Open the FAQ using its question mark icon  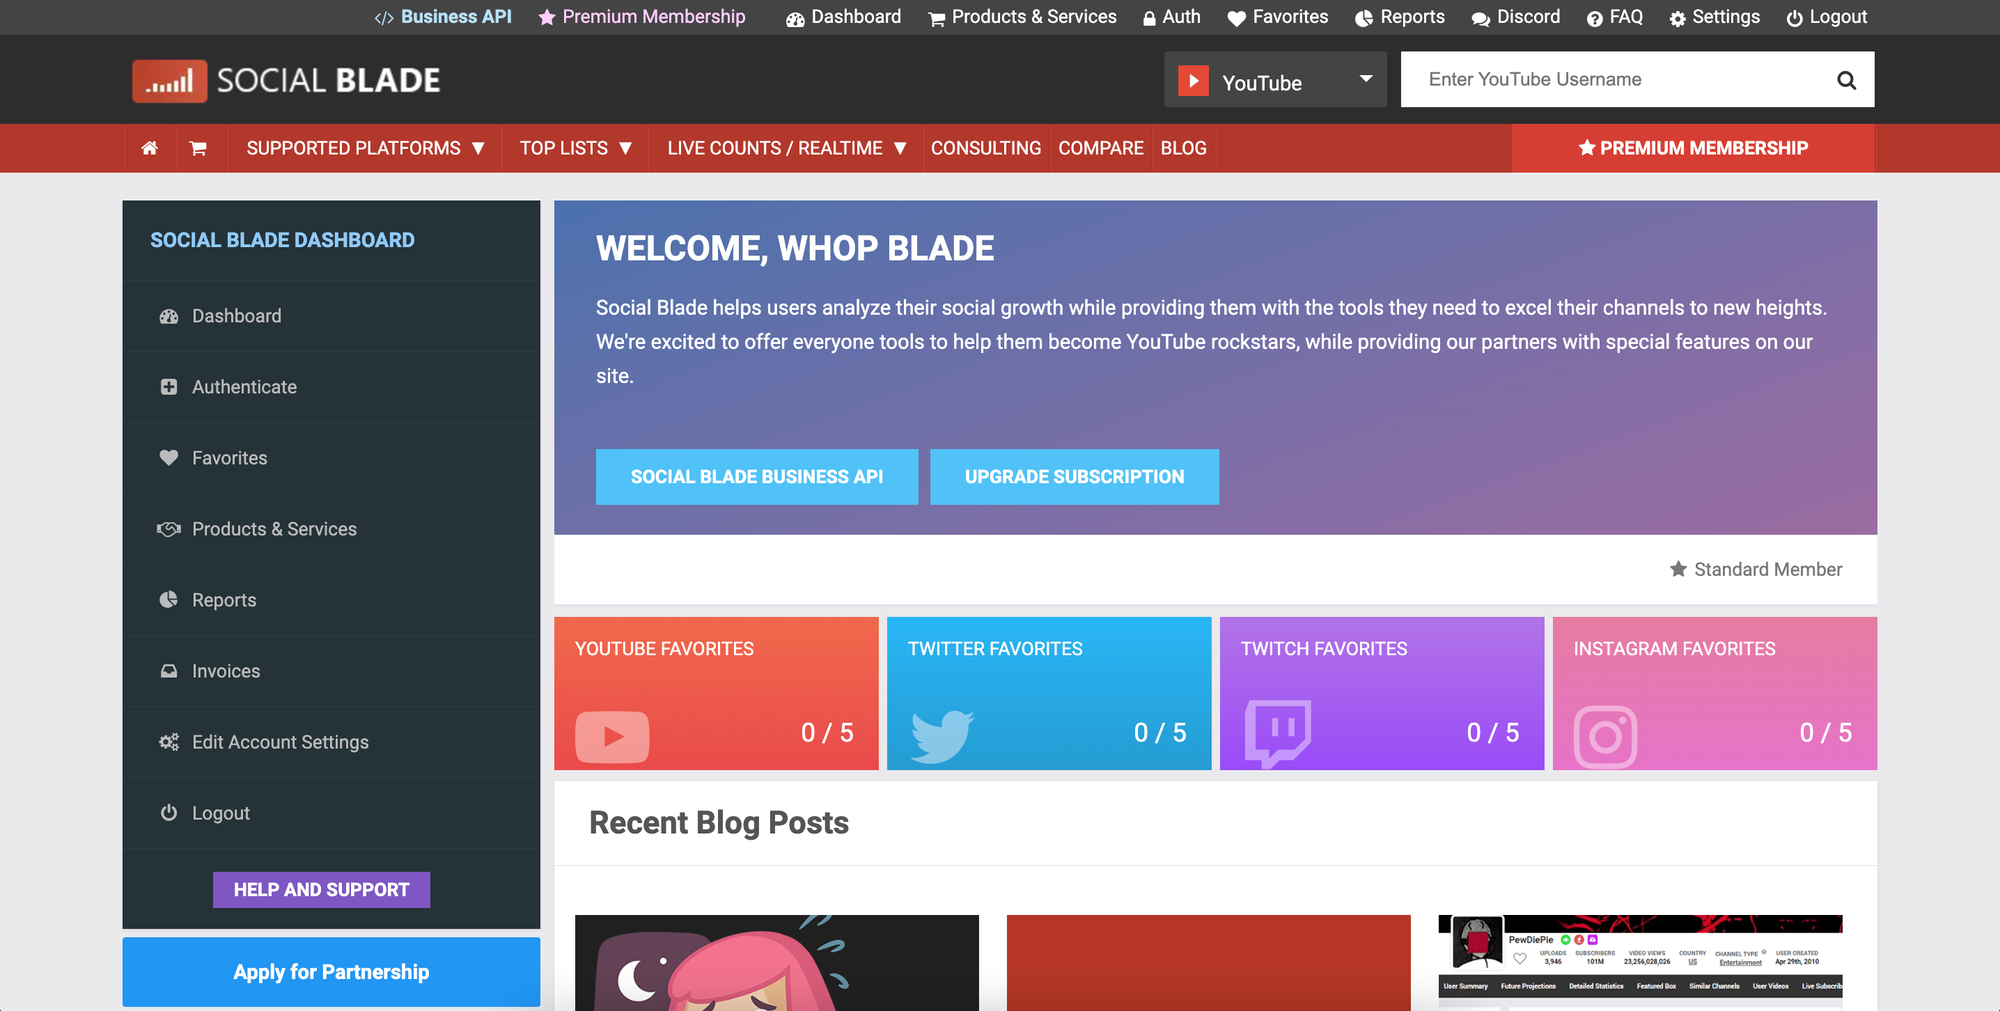pyautogui.click(x=1593, y=17)
